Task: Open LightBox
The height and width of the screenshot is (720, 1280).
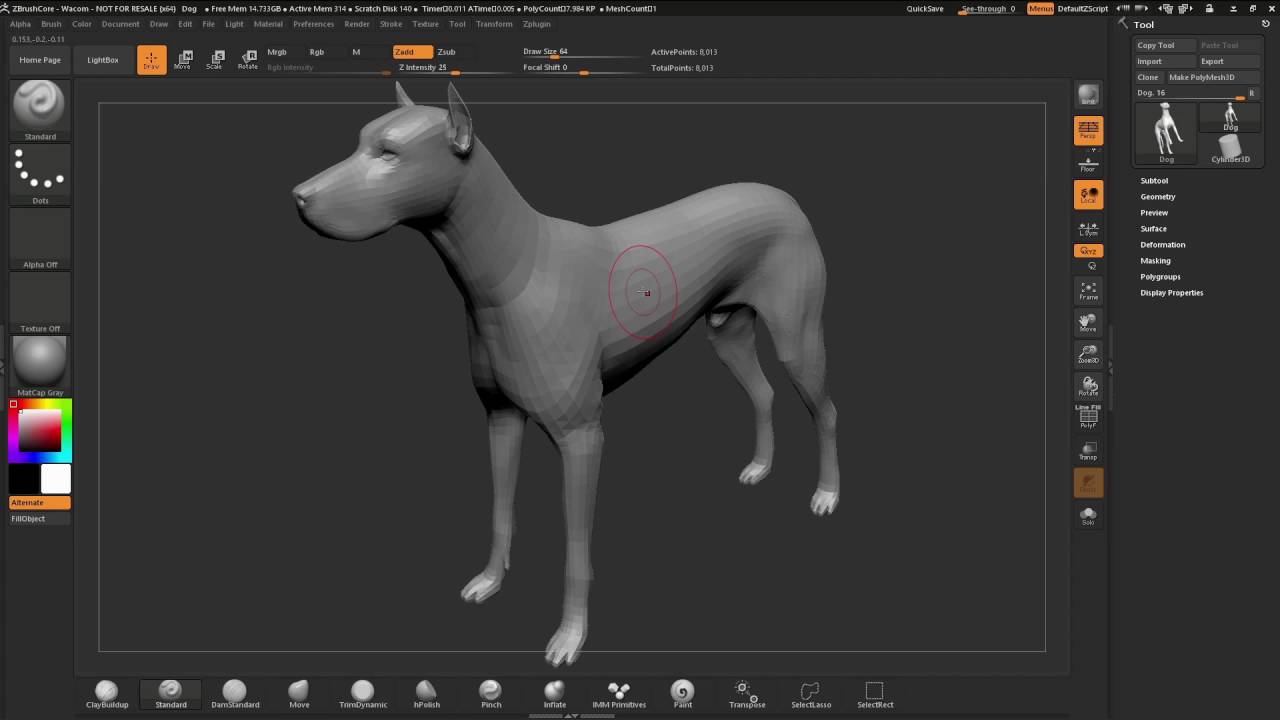Action: (103, 60)
